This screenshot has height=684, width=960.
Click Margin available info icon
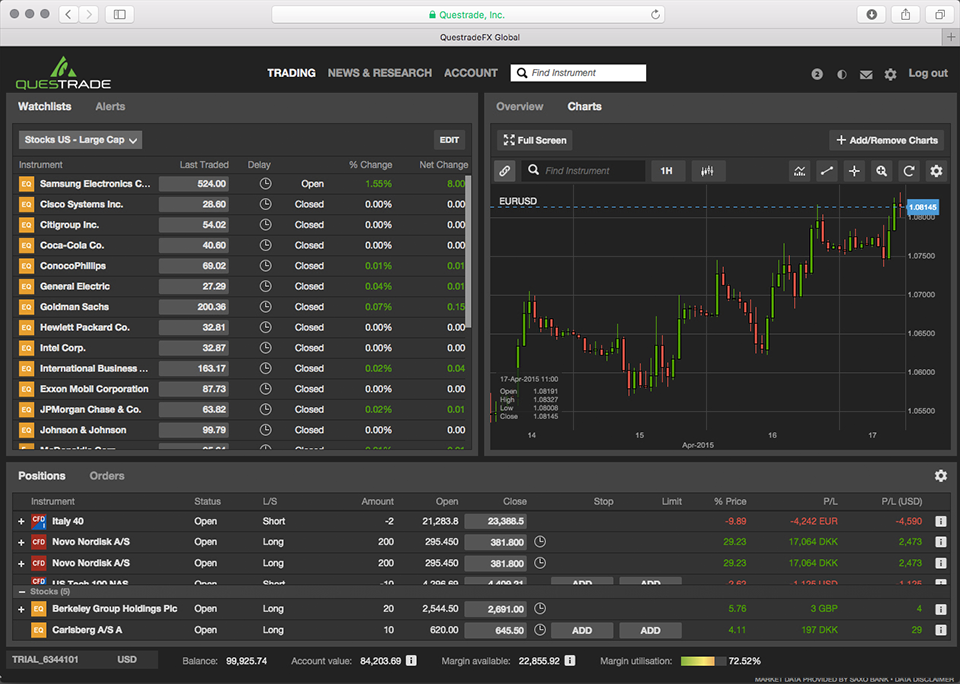click(x=569, y=661)
